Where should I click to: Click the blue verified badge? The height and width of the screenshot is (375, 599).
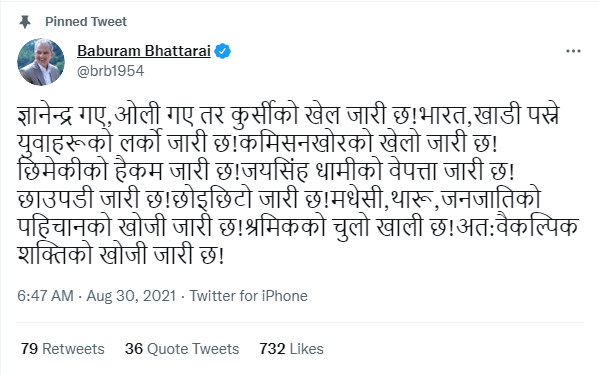[222, 51]
